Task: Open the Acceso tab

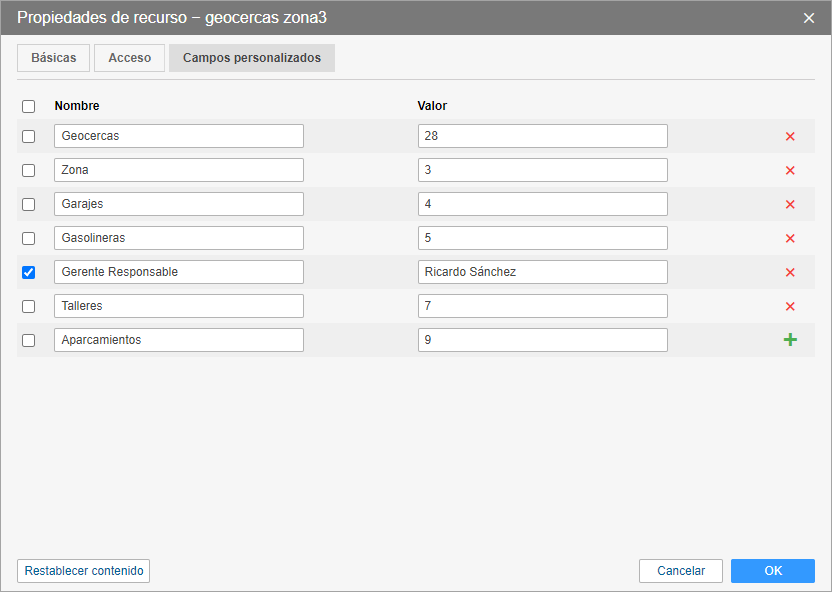Action: (130, 58)
